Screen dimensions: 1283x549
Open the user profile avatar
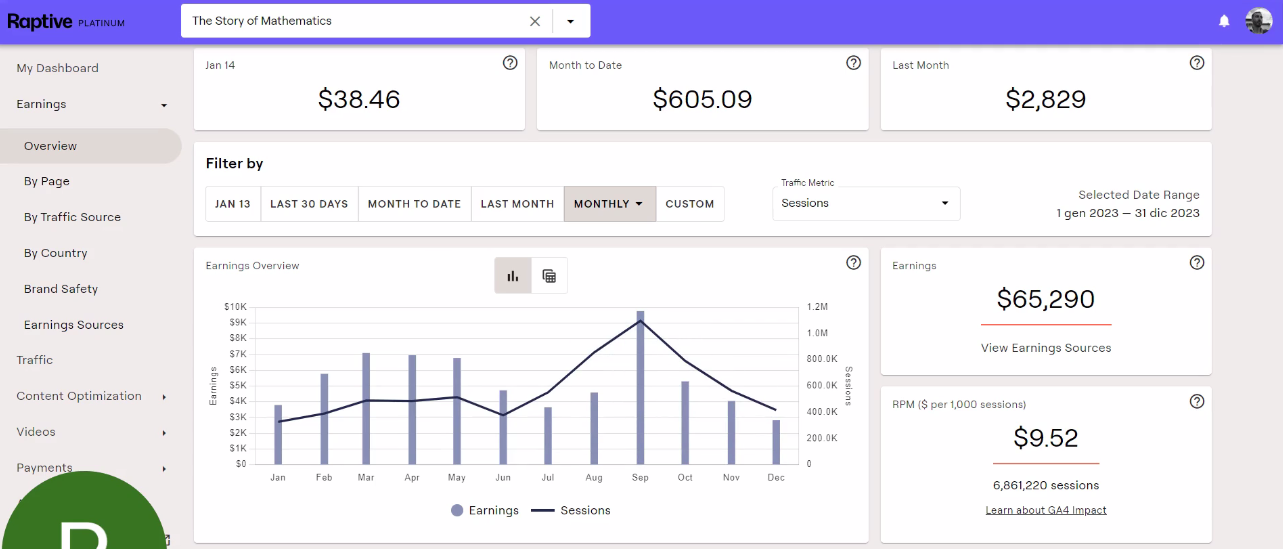point(1258,20)
